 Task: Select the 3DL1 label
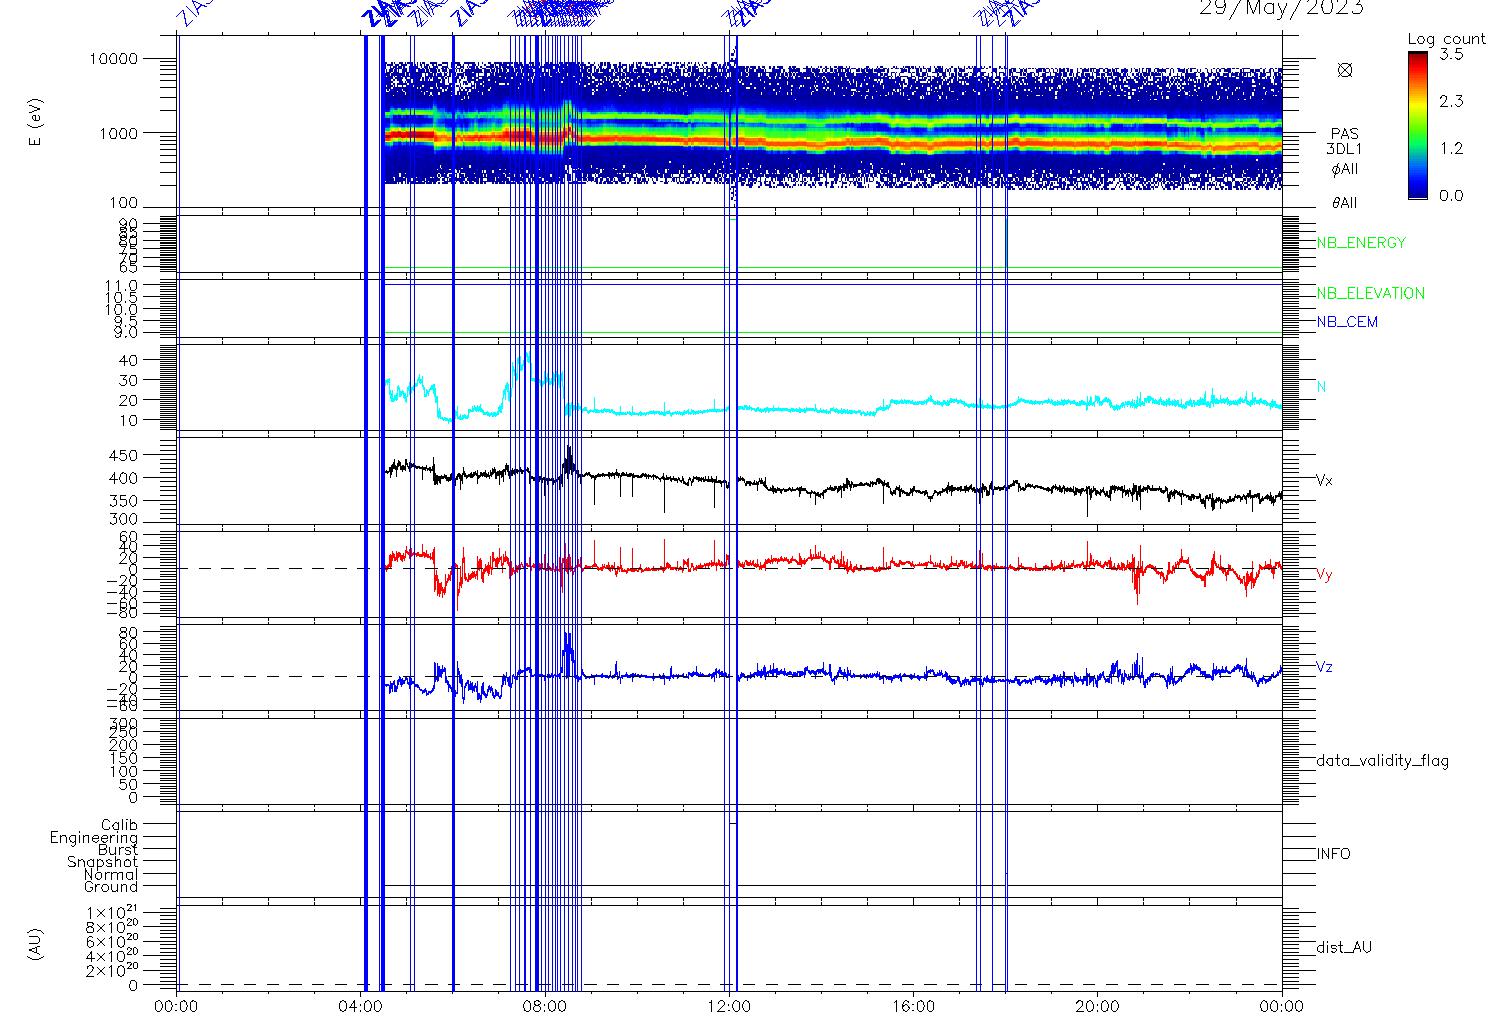1344,149
